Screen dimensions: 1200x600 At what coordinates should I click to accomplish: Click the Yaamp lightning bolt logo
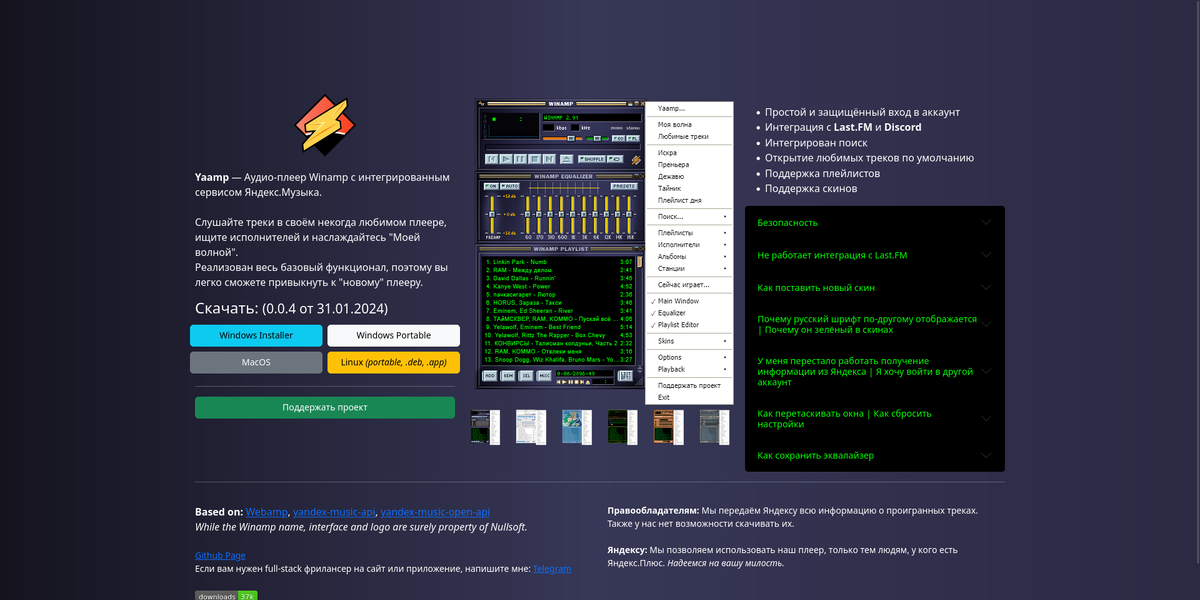[x=324, y=126]
